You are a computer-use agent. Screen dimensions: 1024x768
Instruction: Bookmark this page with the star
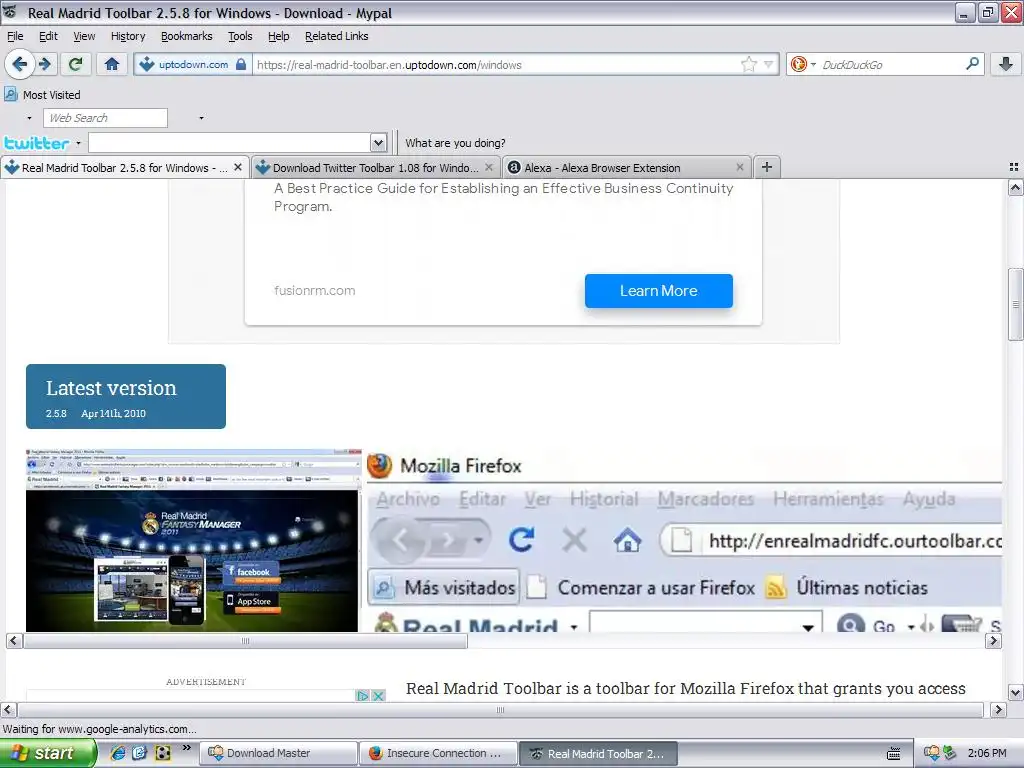[748, 64]
